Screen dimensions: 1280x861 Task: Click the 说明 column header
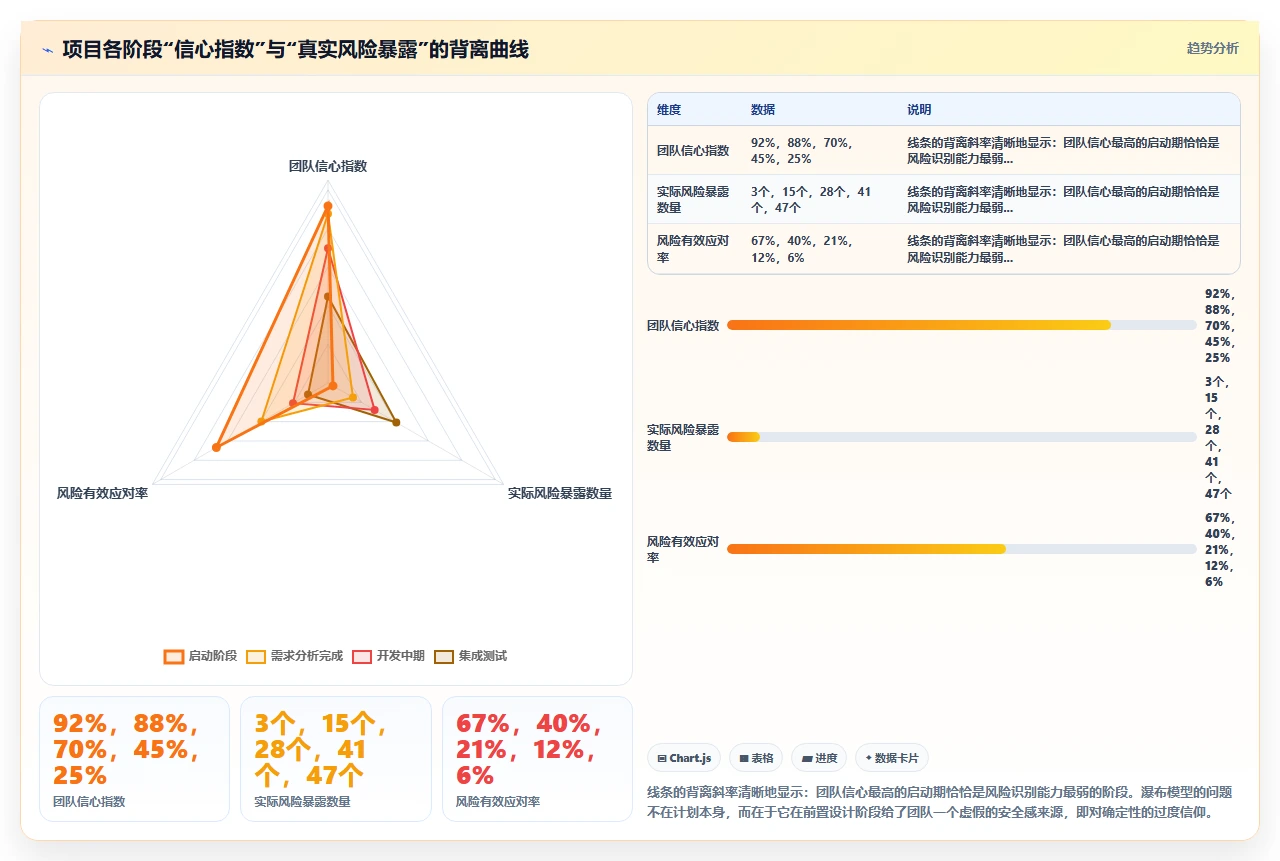(x=919, y=110)
